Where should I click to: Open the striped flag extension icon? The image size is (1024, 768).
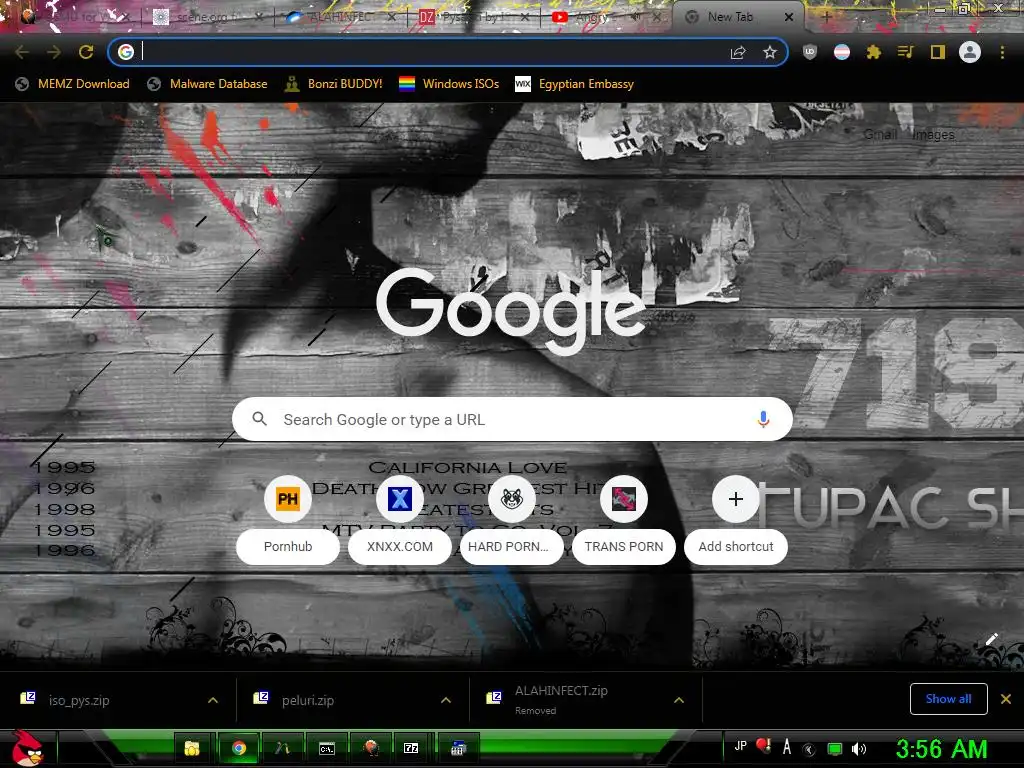[x=842, y=52]
